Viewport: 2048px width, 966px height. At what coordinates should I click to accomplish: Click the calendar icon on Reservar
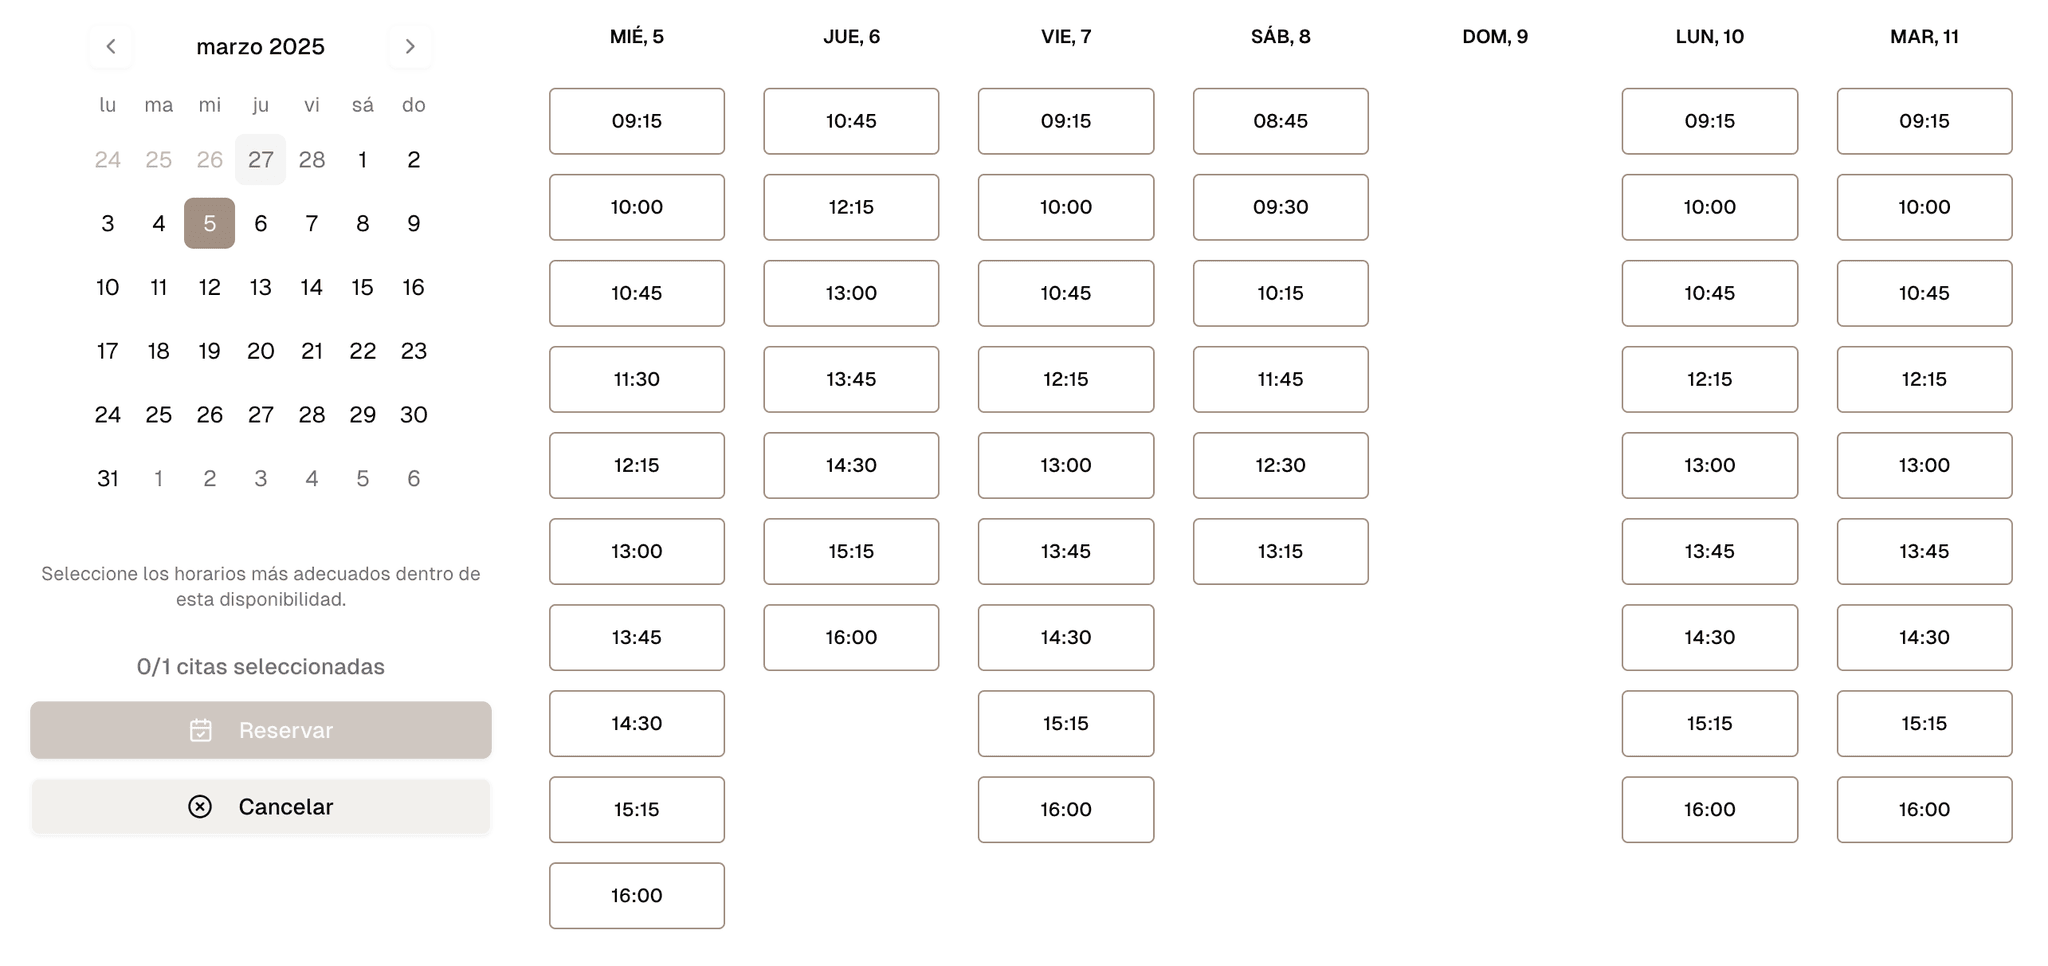201,730
